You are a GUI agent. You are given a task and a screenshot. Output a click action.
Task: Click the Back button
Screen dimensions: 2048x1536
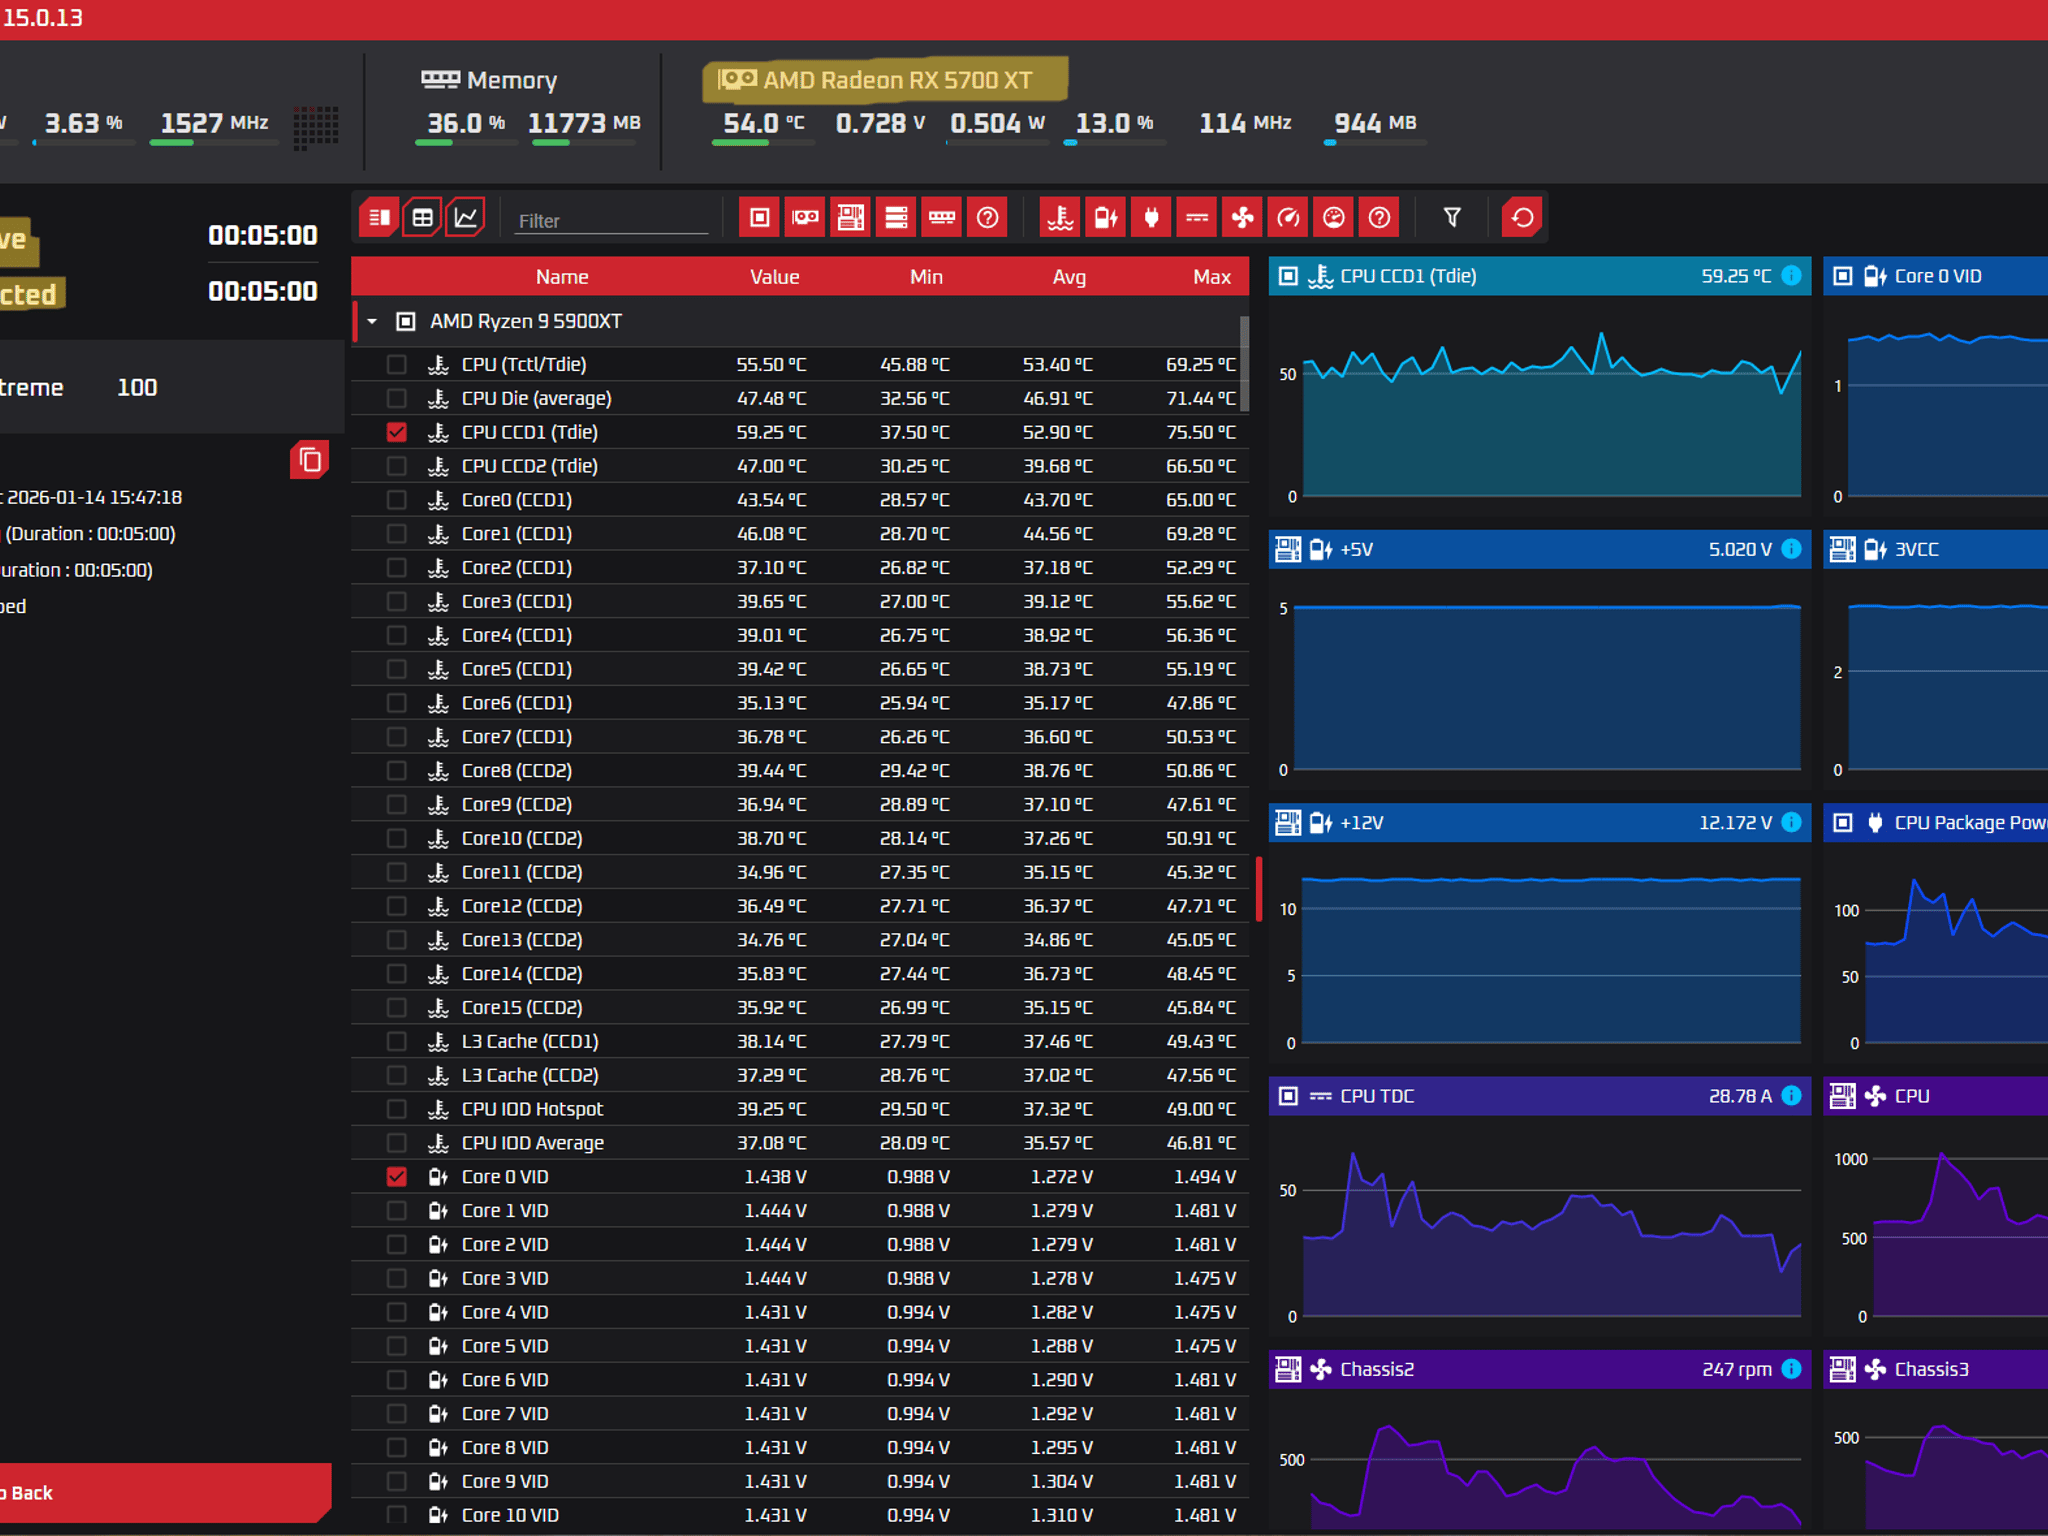click(160, 1493)
